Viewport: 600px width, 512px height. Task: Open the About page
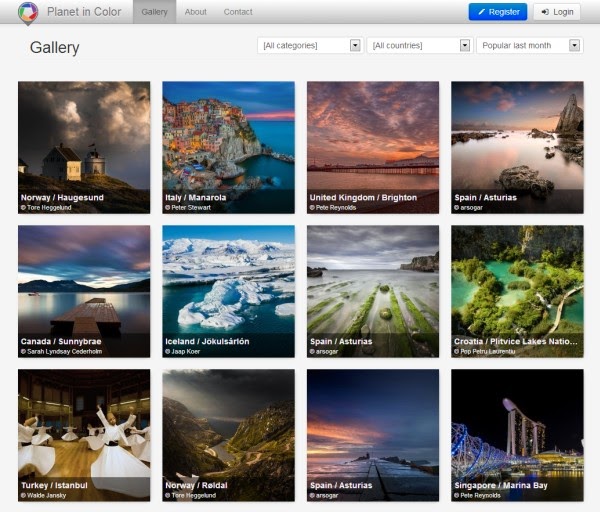[x=196, y=12]
